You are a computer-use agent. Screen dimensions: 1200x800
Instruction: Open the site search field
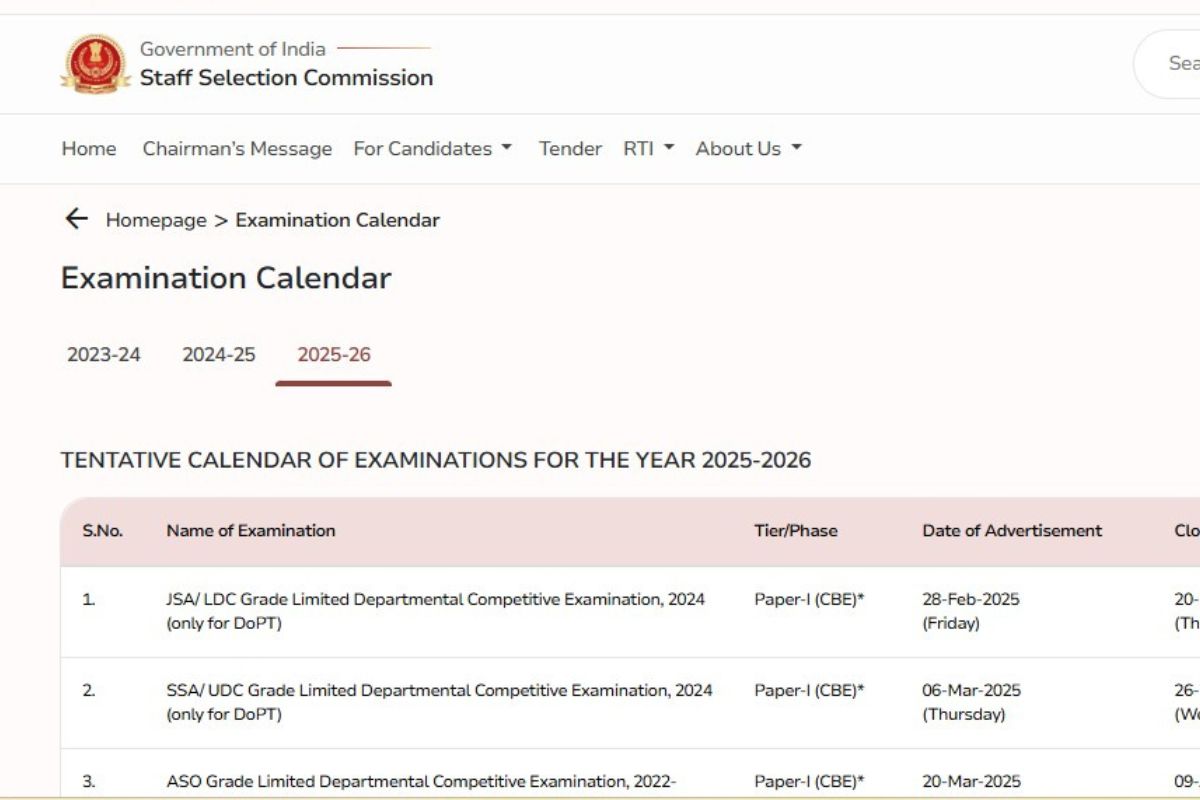pos(1180,62)
